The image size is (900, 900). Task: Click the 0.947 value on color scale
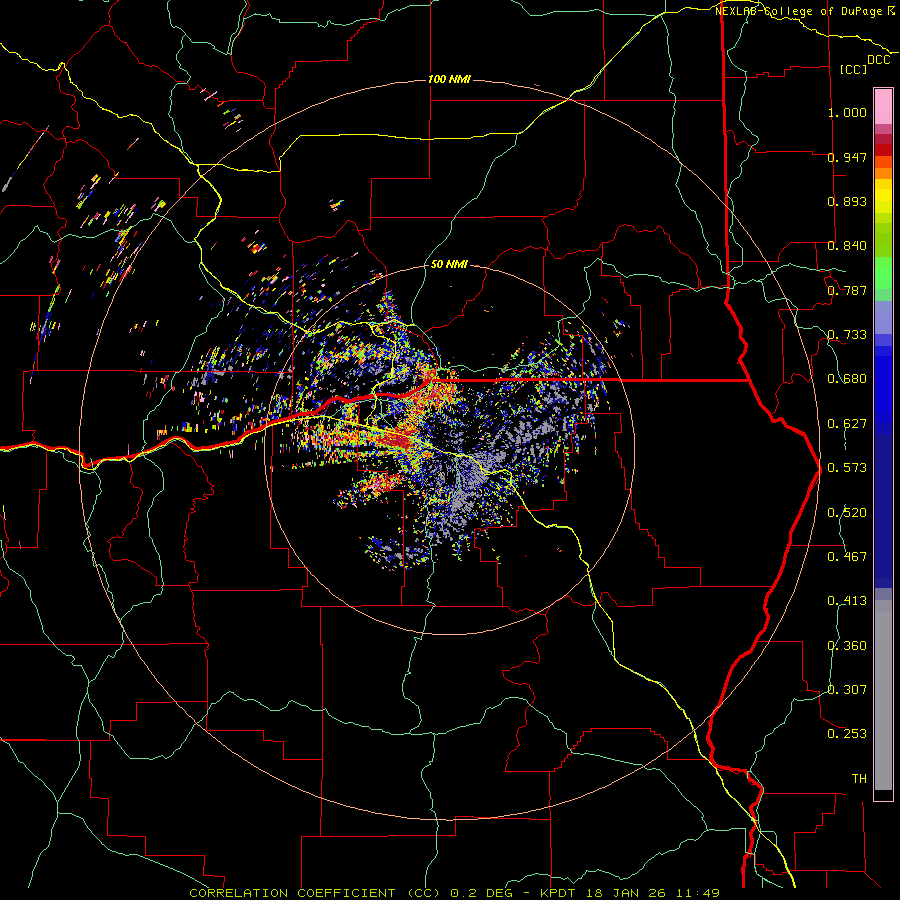click(x=847, y=157)
